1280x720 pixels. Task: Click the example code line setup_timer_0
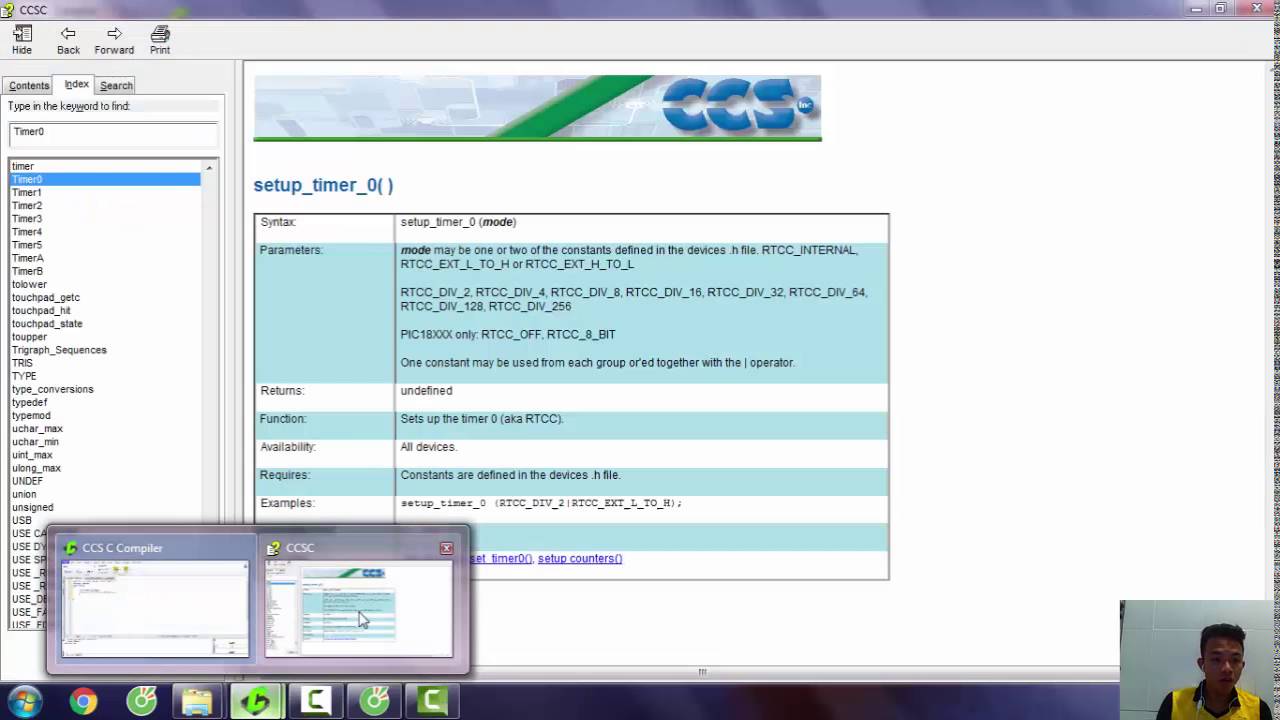click(x=541, y=503)
